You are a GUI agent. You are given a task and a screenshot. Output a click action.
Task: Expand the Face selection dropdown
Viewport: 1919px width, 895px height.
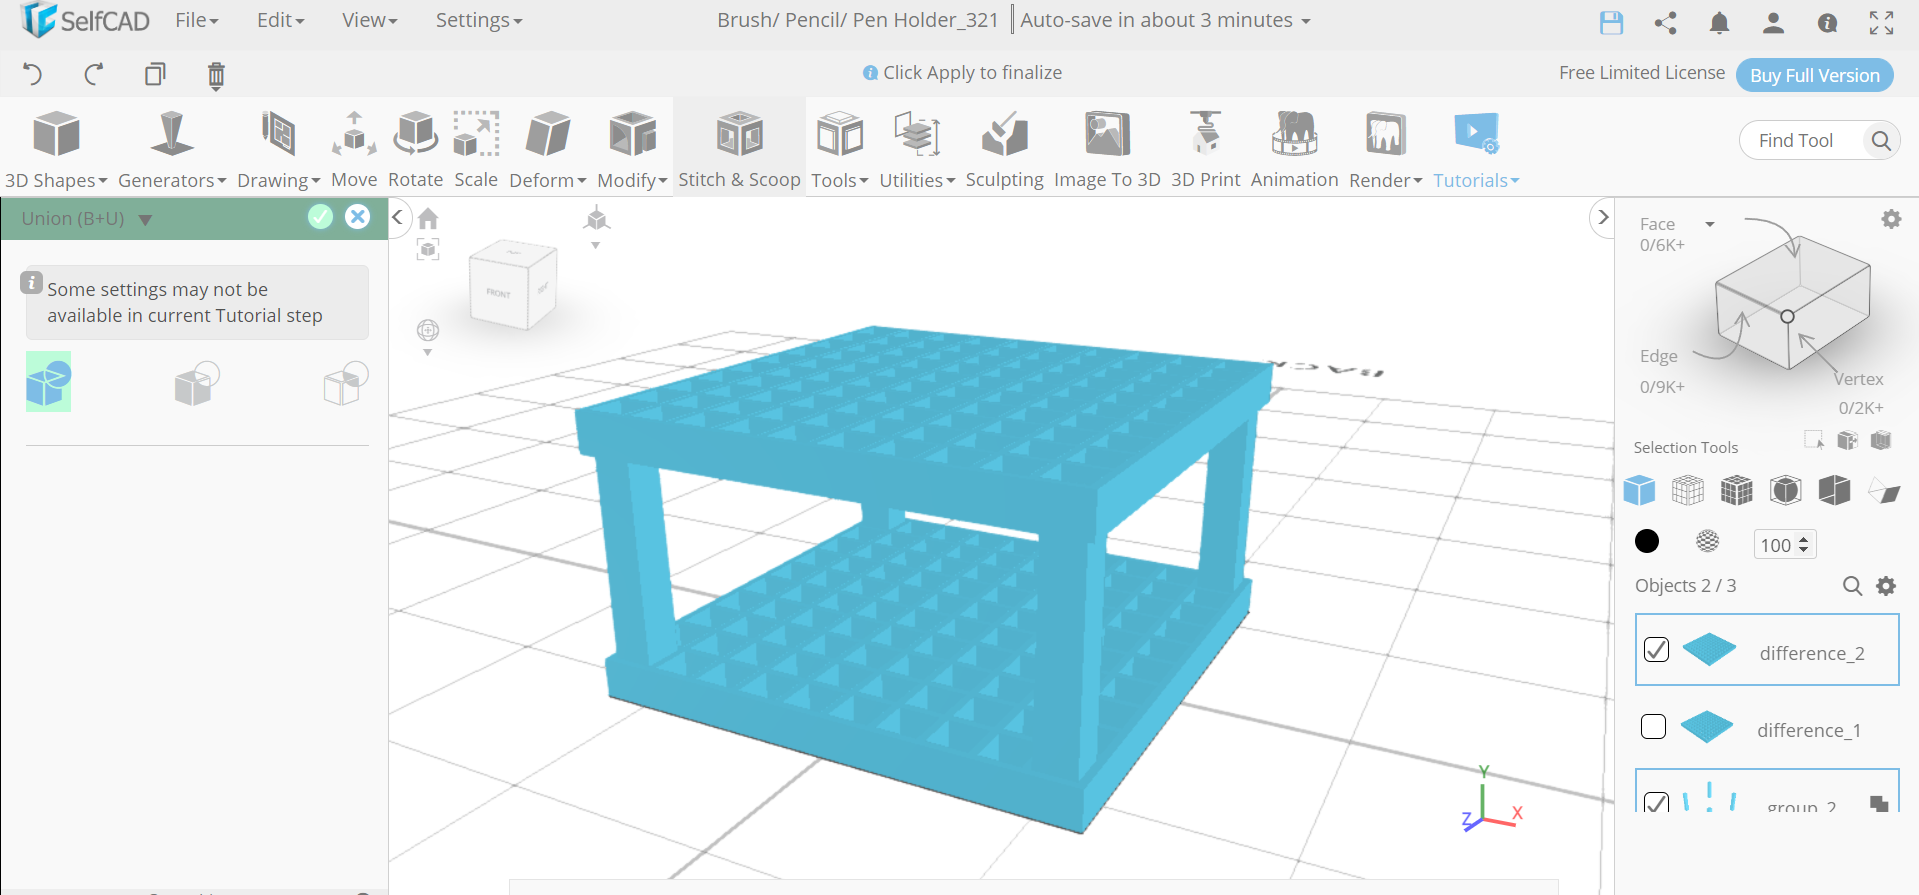tap(1710, 224)
